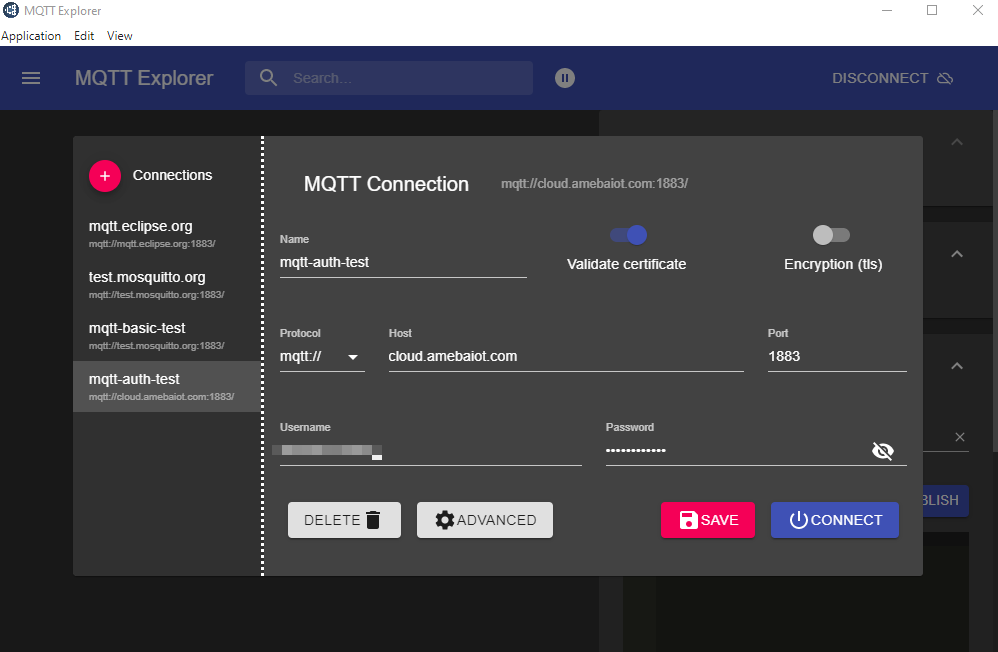Open the hamburger navigation menu

(31, 78)
